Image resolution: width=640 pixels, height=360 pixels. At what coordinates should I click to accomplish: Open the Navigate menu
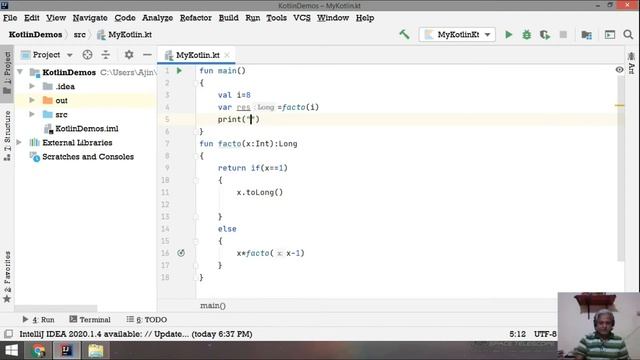tap(90, 18)
